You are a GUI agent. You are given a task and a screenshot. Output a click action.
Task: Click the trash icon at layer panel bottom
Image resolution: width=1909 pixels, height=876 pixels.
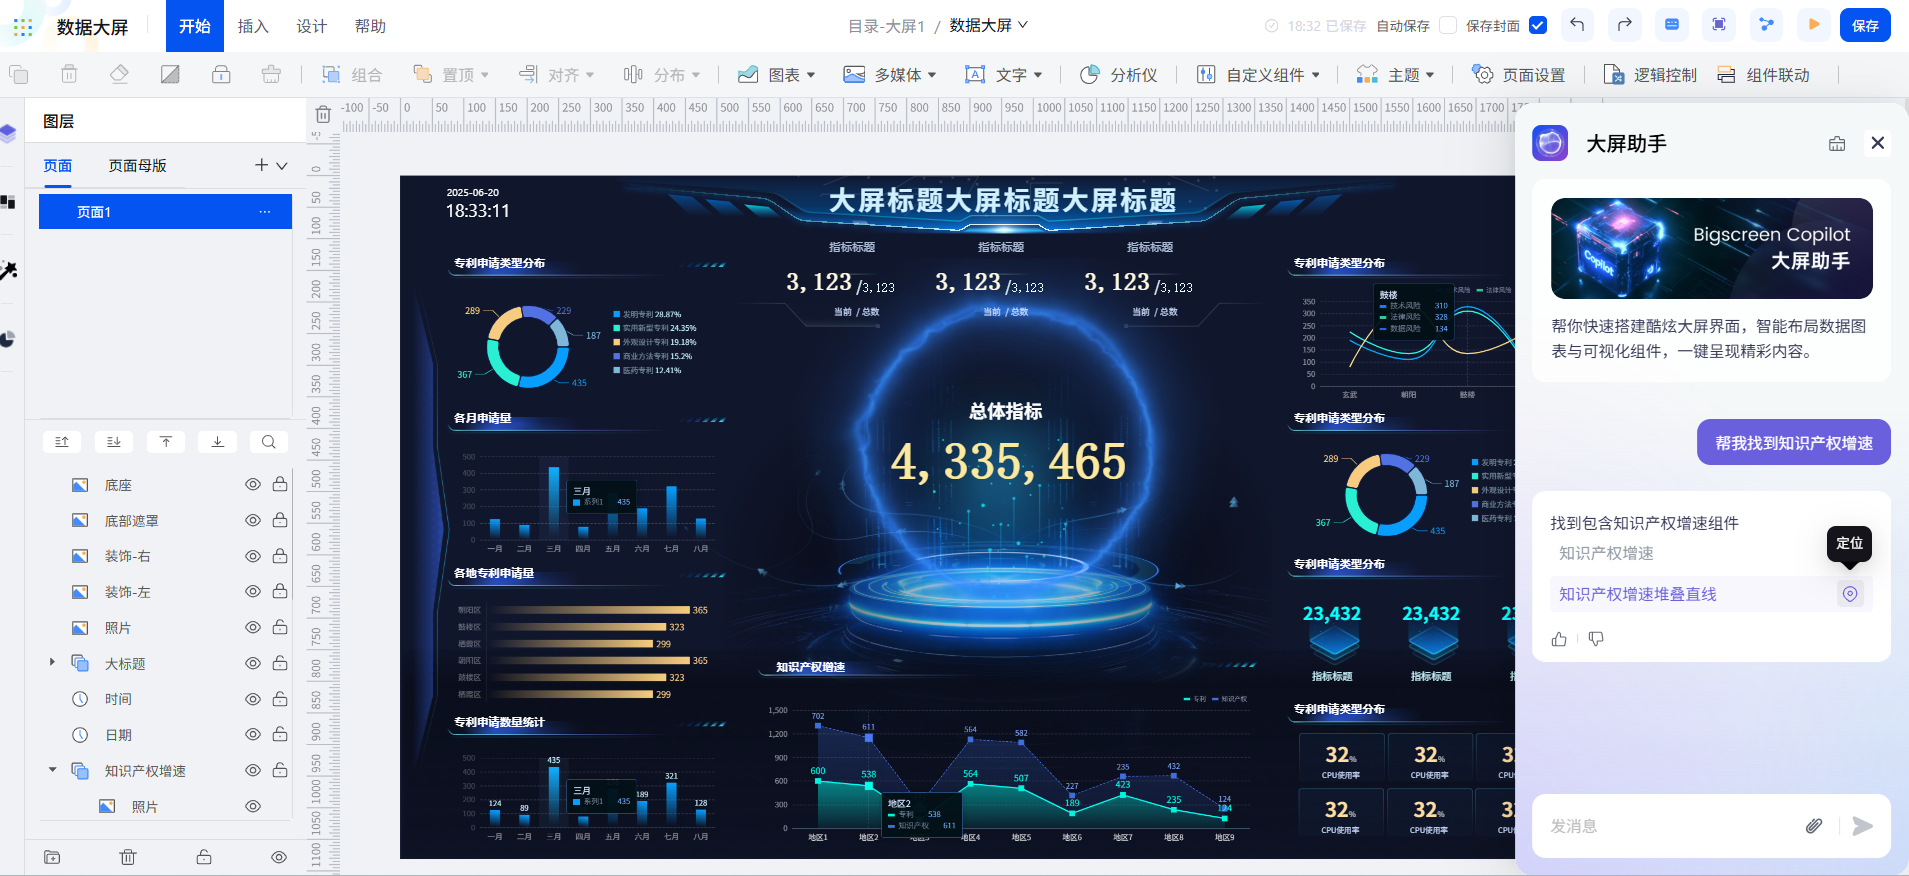point(128,857)
